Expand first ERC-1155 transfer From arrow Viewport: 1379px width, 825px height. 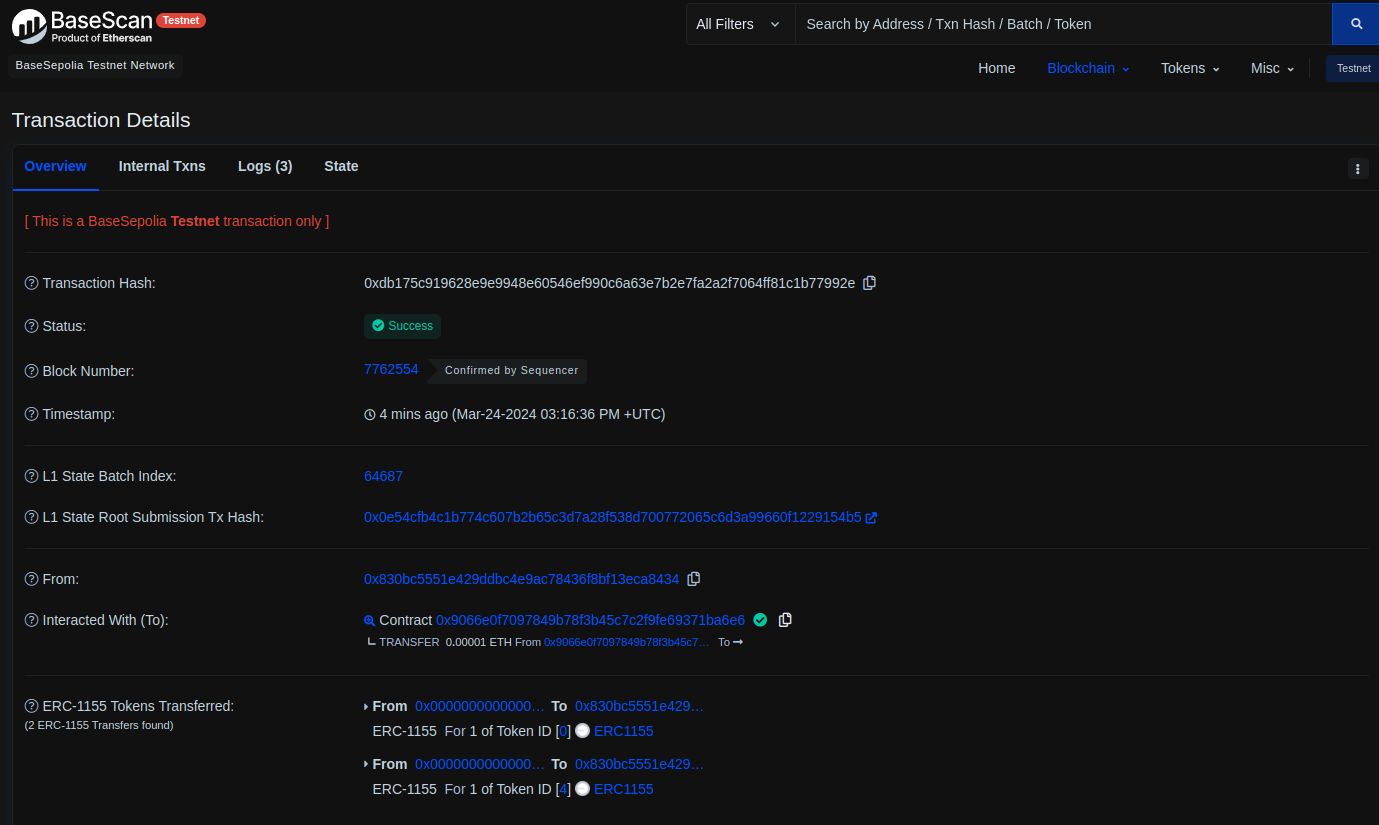coord(366,707)
